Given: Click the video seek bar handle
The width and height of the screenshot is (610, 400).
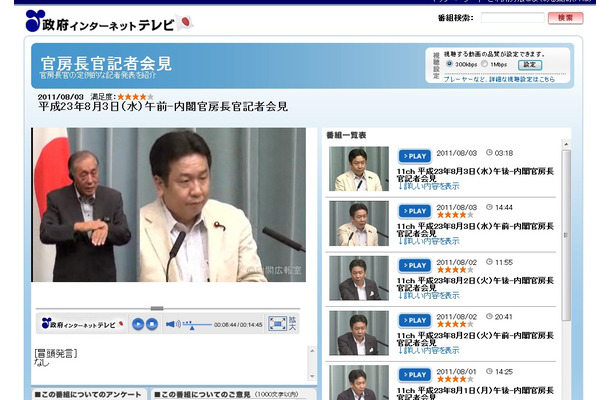Looking at the screenshot, I should tap(157, 308).
